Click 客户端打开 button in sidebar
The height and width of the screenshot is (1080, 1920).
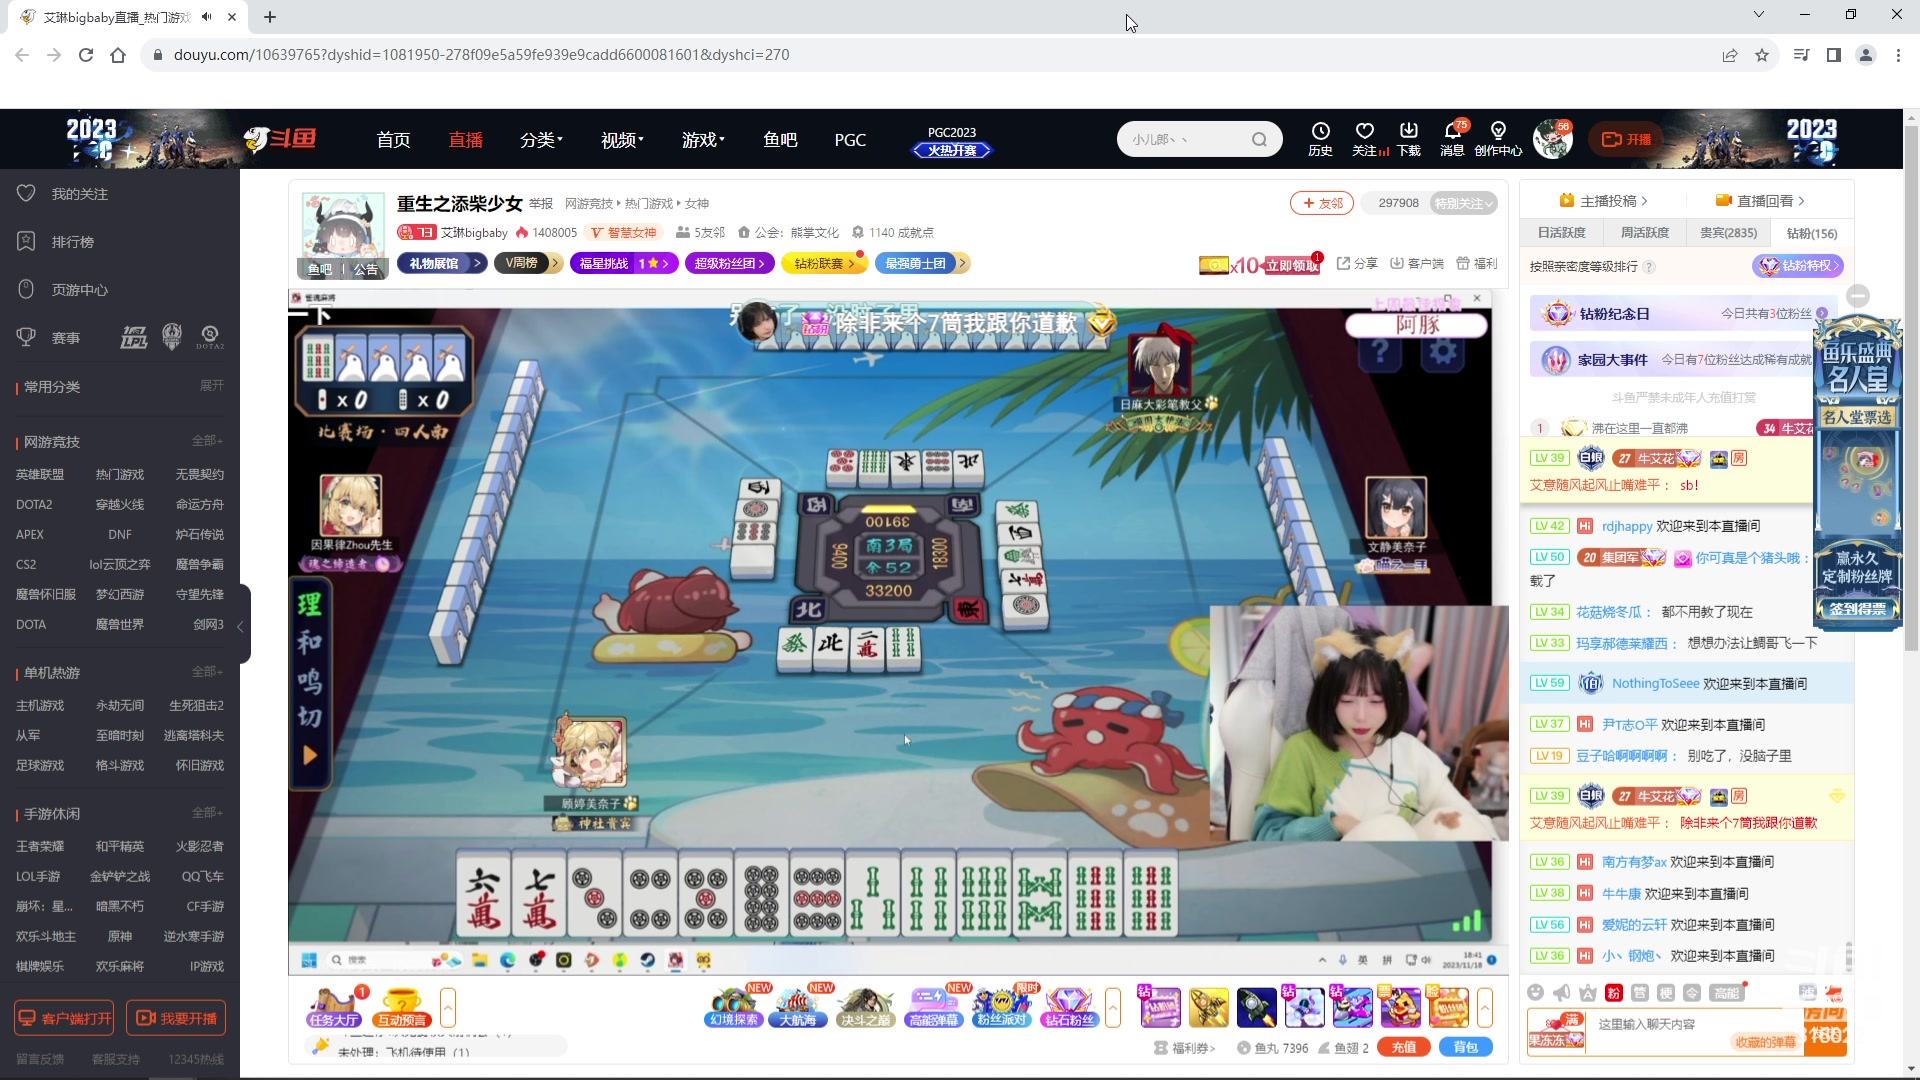[x=64, y=1018]
